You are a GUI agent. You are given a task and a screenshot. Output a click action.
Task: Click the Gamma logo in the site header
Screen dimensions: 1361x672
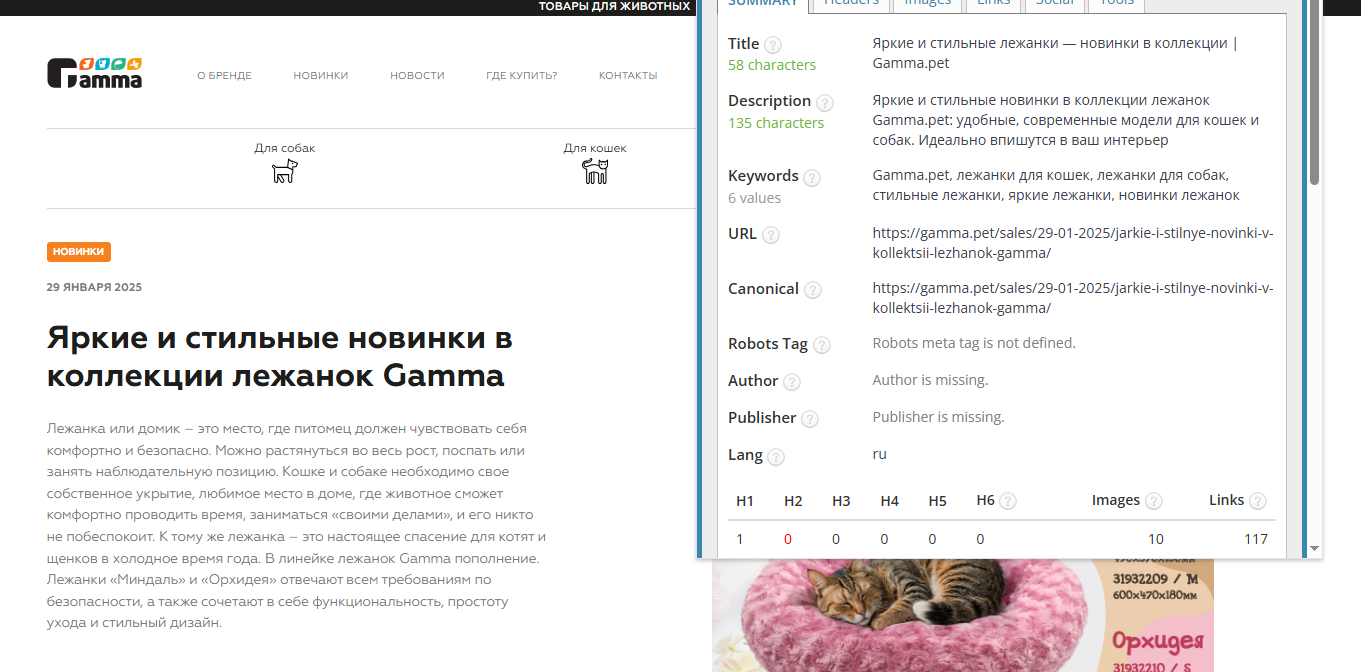(x=95, y=73)
